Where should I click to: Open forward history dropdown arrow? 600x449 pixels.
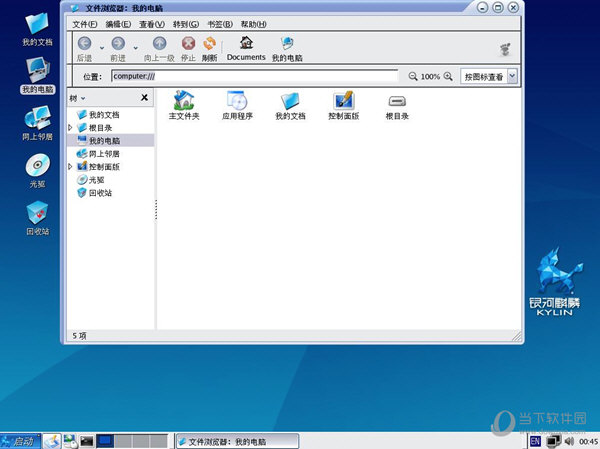pos(135,48)
